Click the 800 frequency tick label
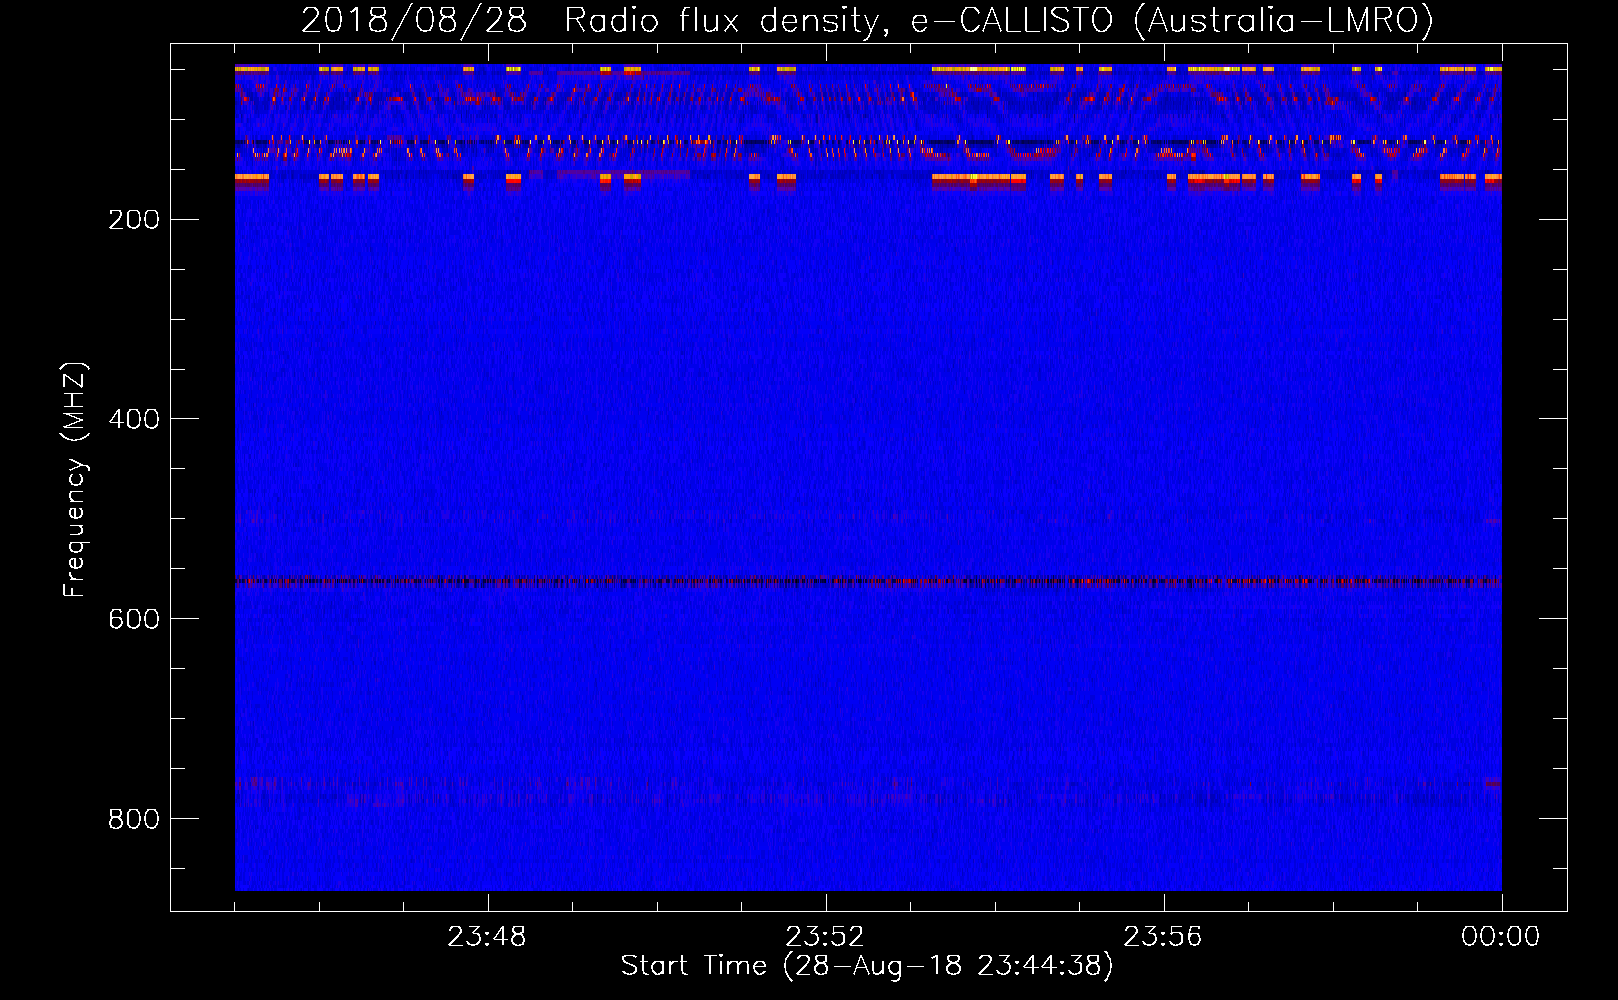1618x1000 pixels. click(x=134, y=819)
